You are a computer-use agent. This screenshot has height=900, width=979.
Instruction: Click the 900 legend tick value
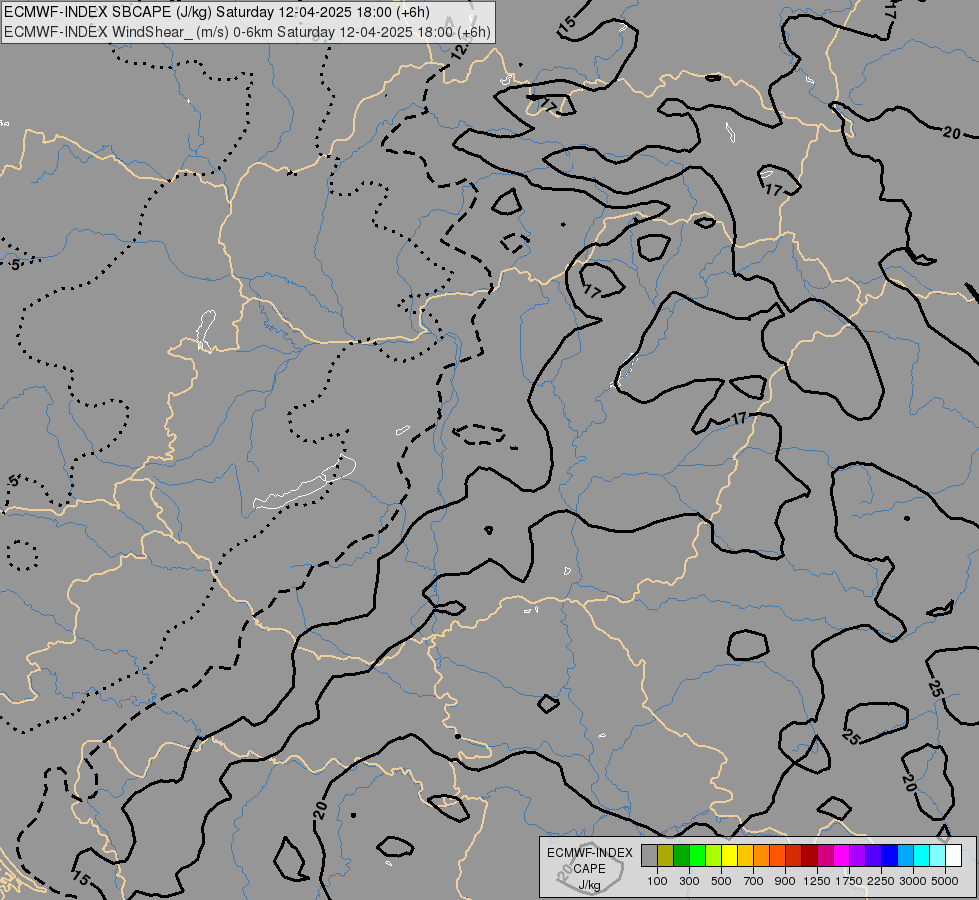785,881
